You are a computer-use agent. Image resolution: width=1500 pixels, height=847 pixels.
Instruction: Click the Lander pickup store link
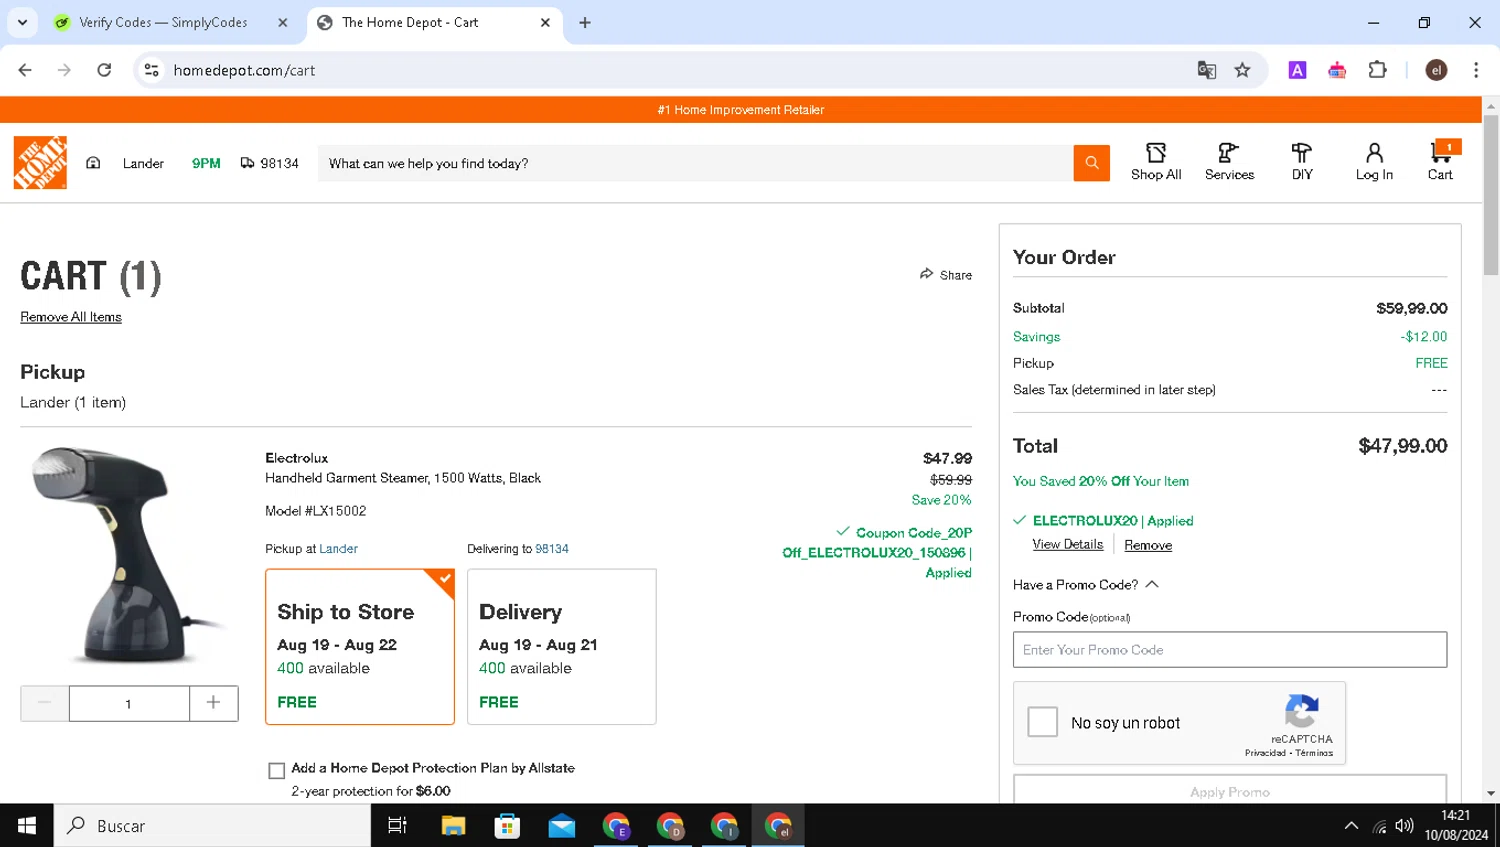click(x=338, y=549)
